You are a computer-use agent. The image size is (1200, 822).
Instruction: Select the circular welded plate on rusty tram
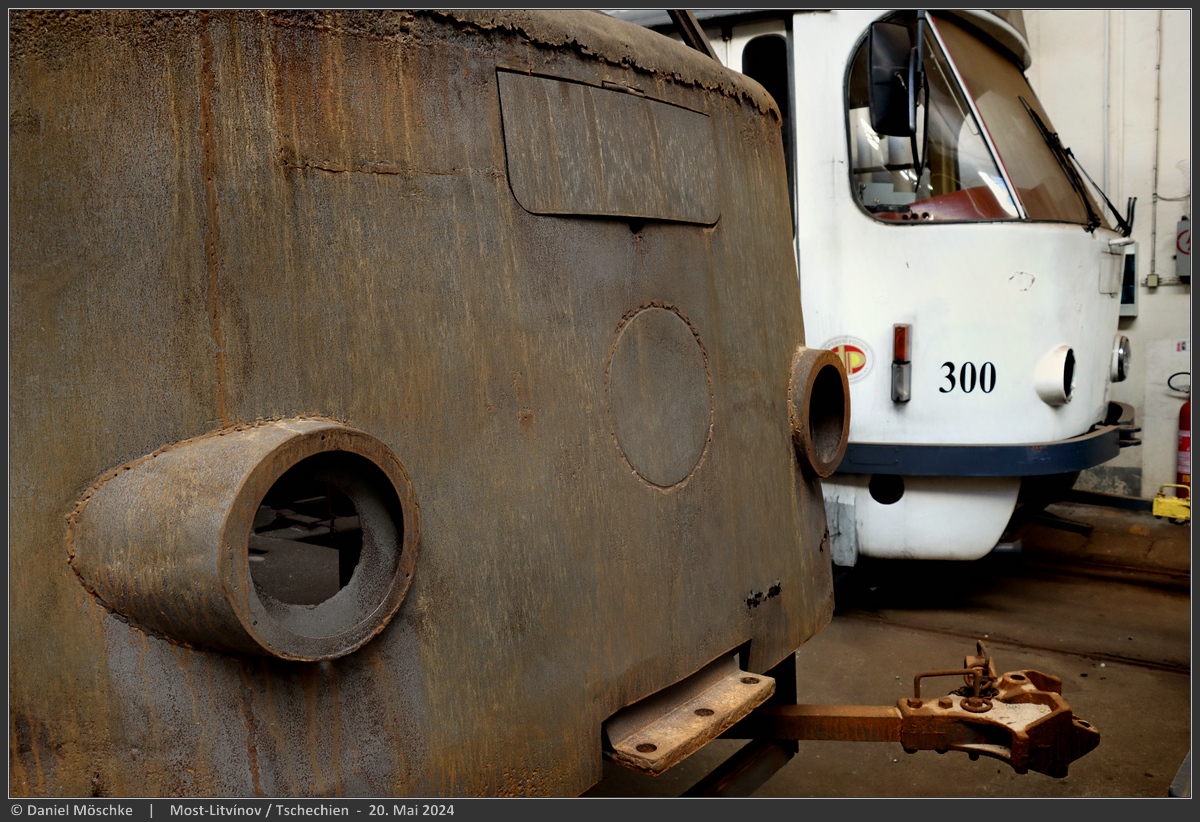point(659,397)
